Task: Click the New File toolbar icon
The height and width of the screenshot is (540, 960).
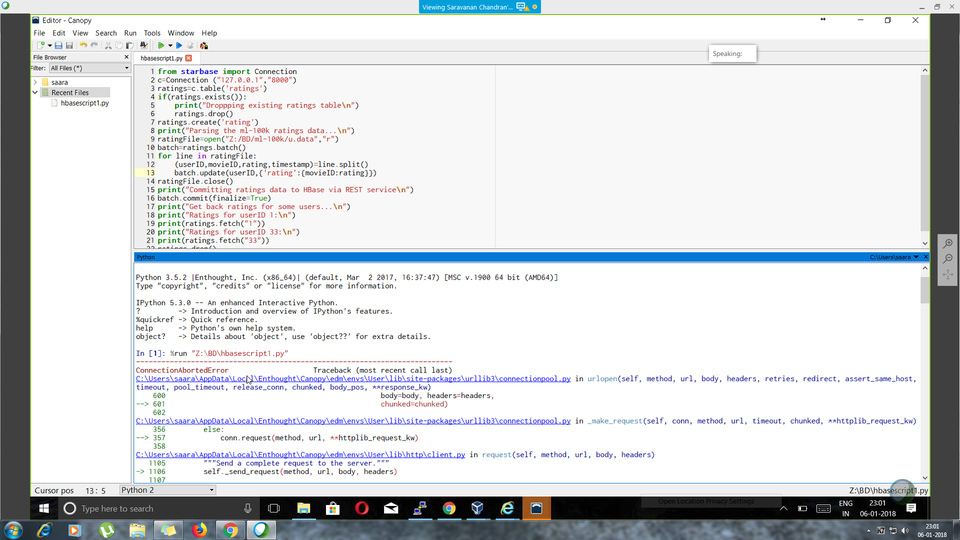Action: [x=41, y=45]
